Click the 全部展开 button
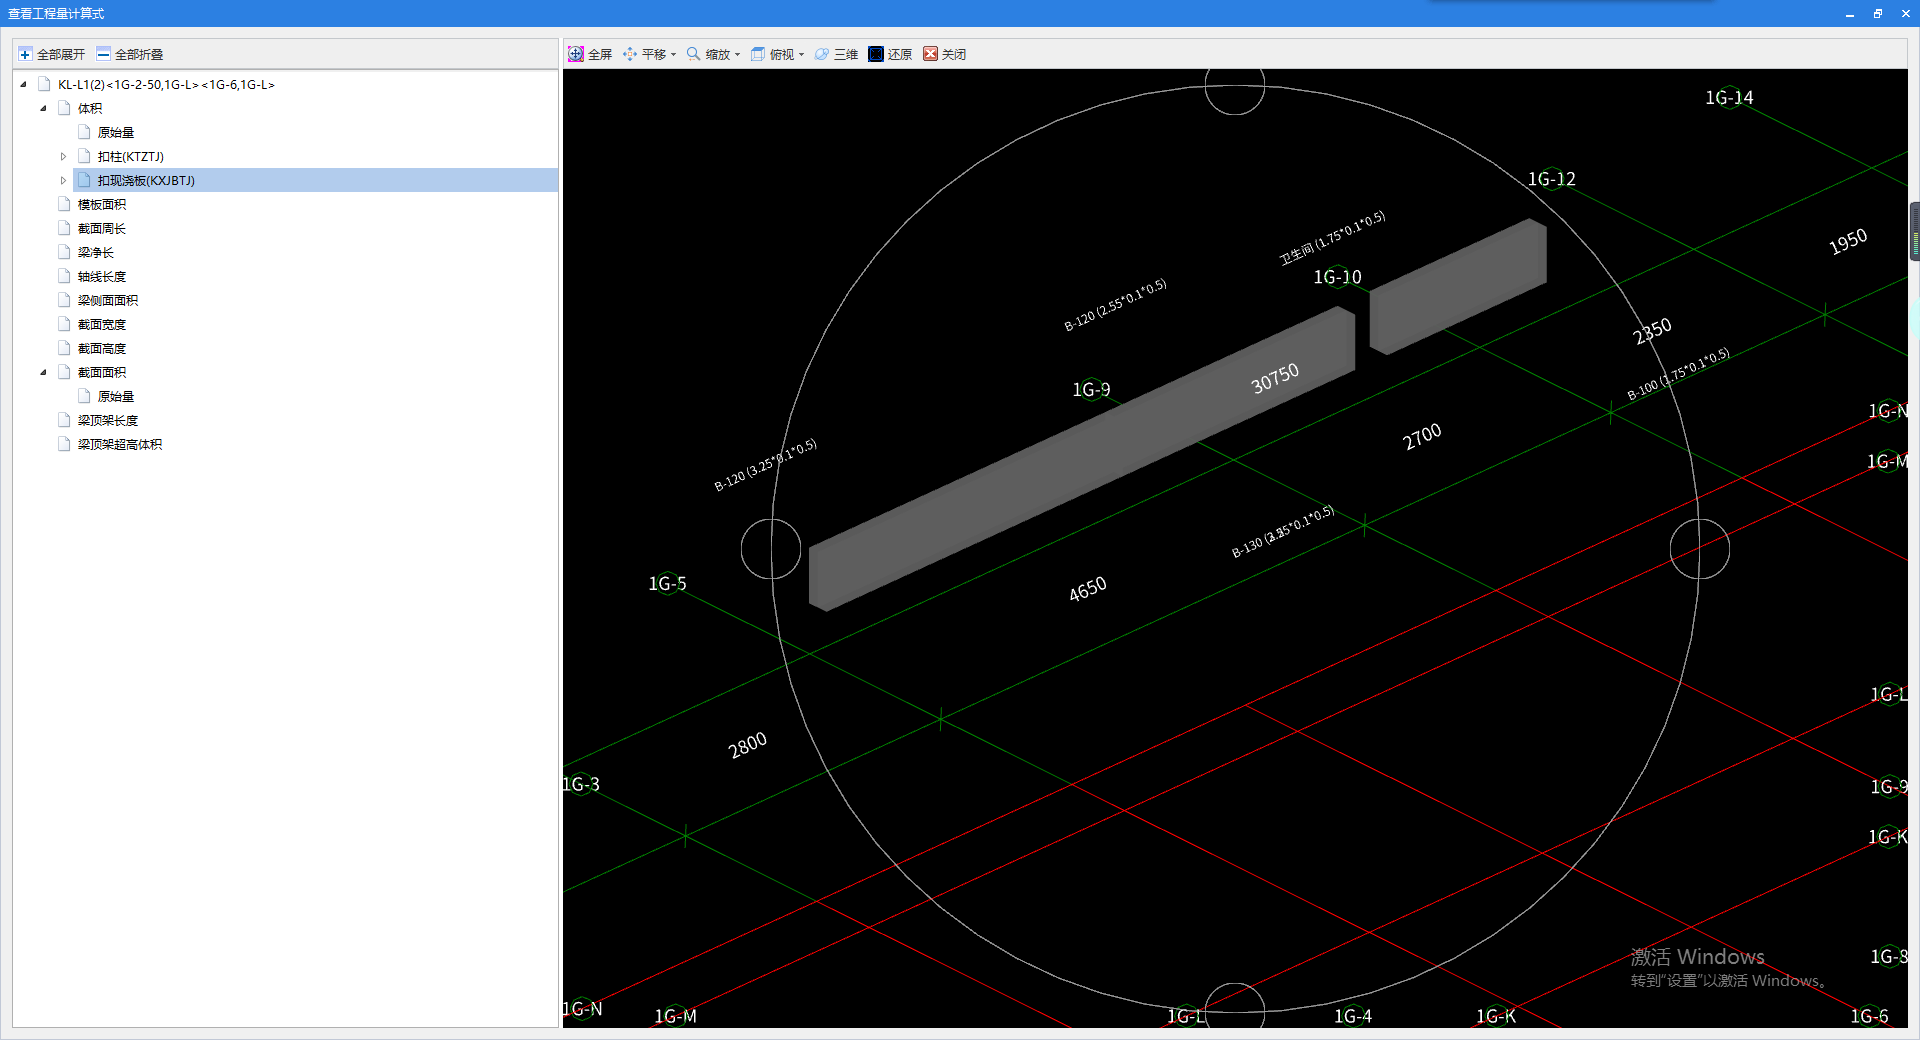The width and height of the screenshot is (1920, 1040). click(52, 54)
